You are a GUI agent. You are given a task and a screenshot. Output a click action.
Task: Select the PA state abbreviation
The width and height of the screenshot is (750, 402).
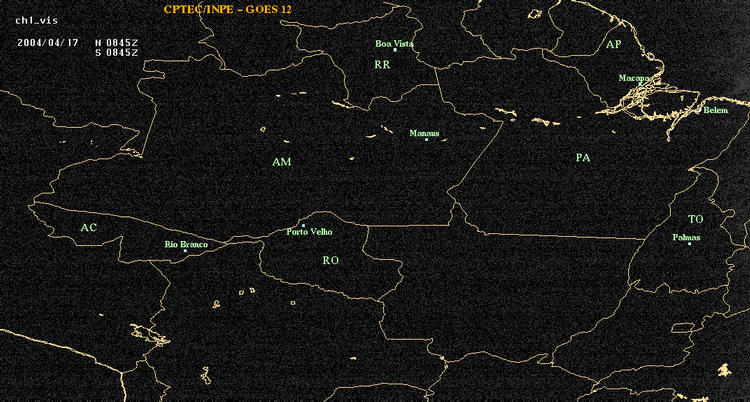point(583,157)
